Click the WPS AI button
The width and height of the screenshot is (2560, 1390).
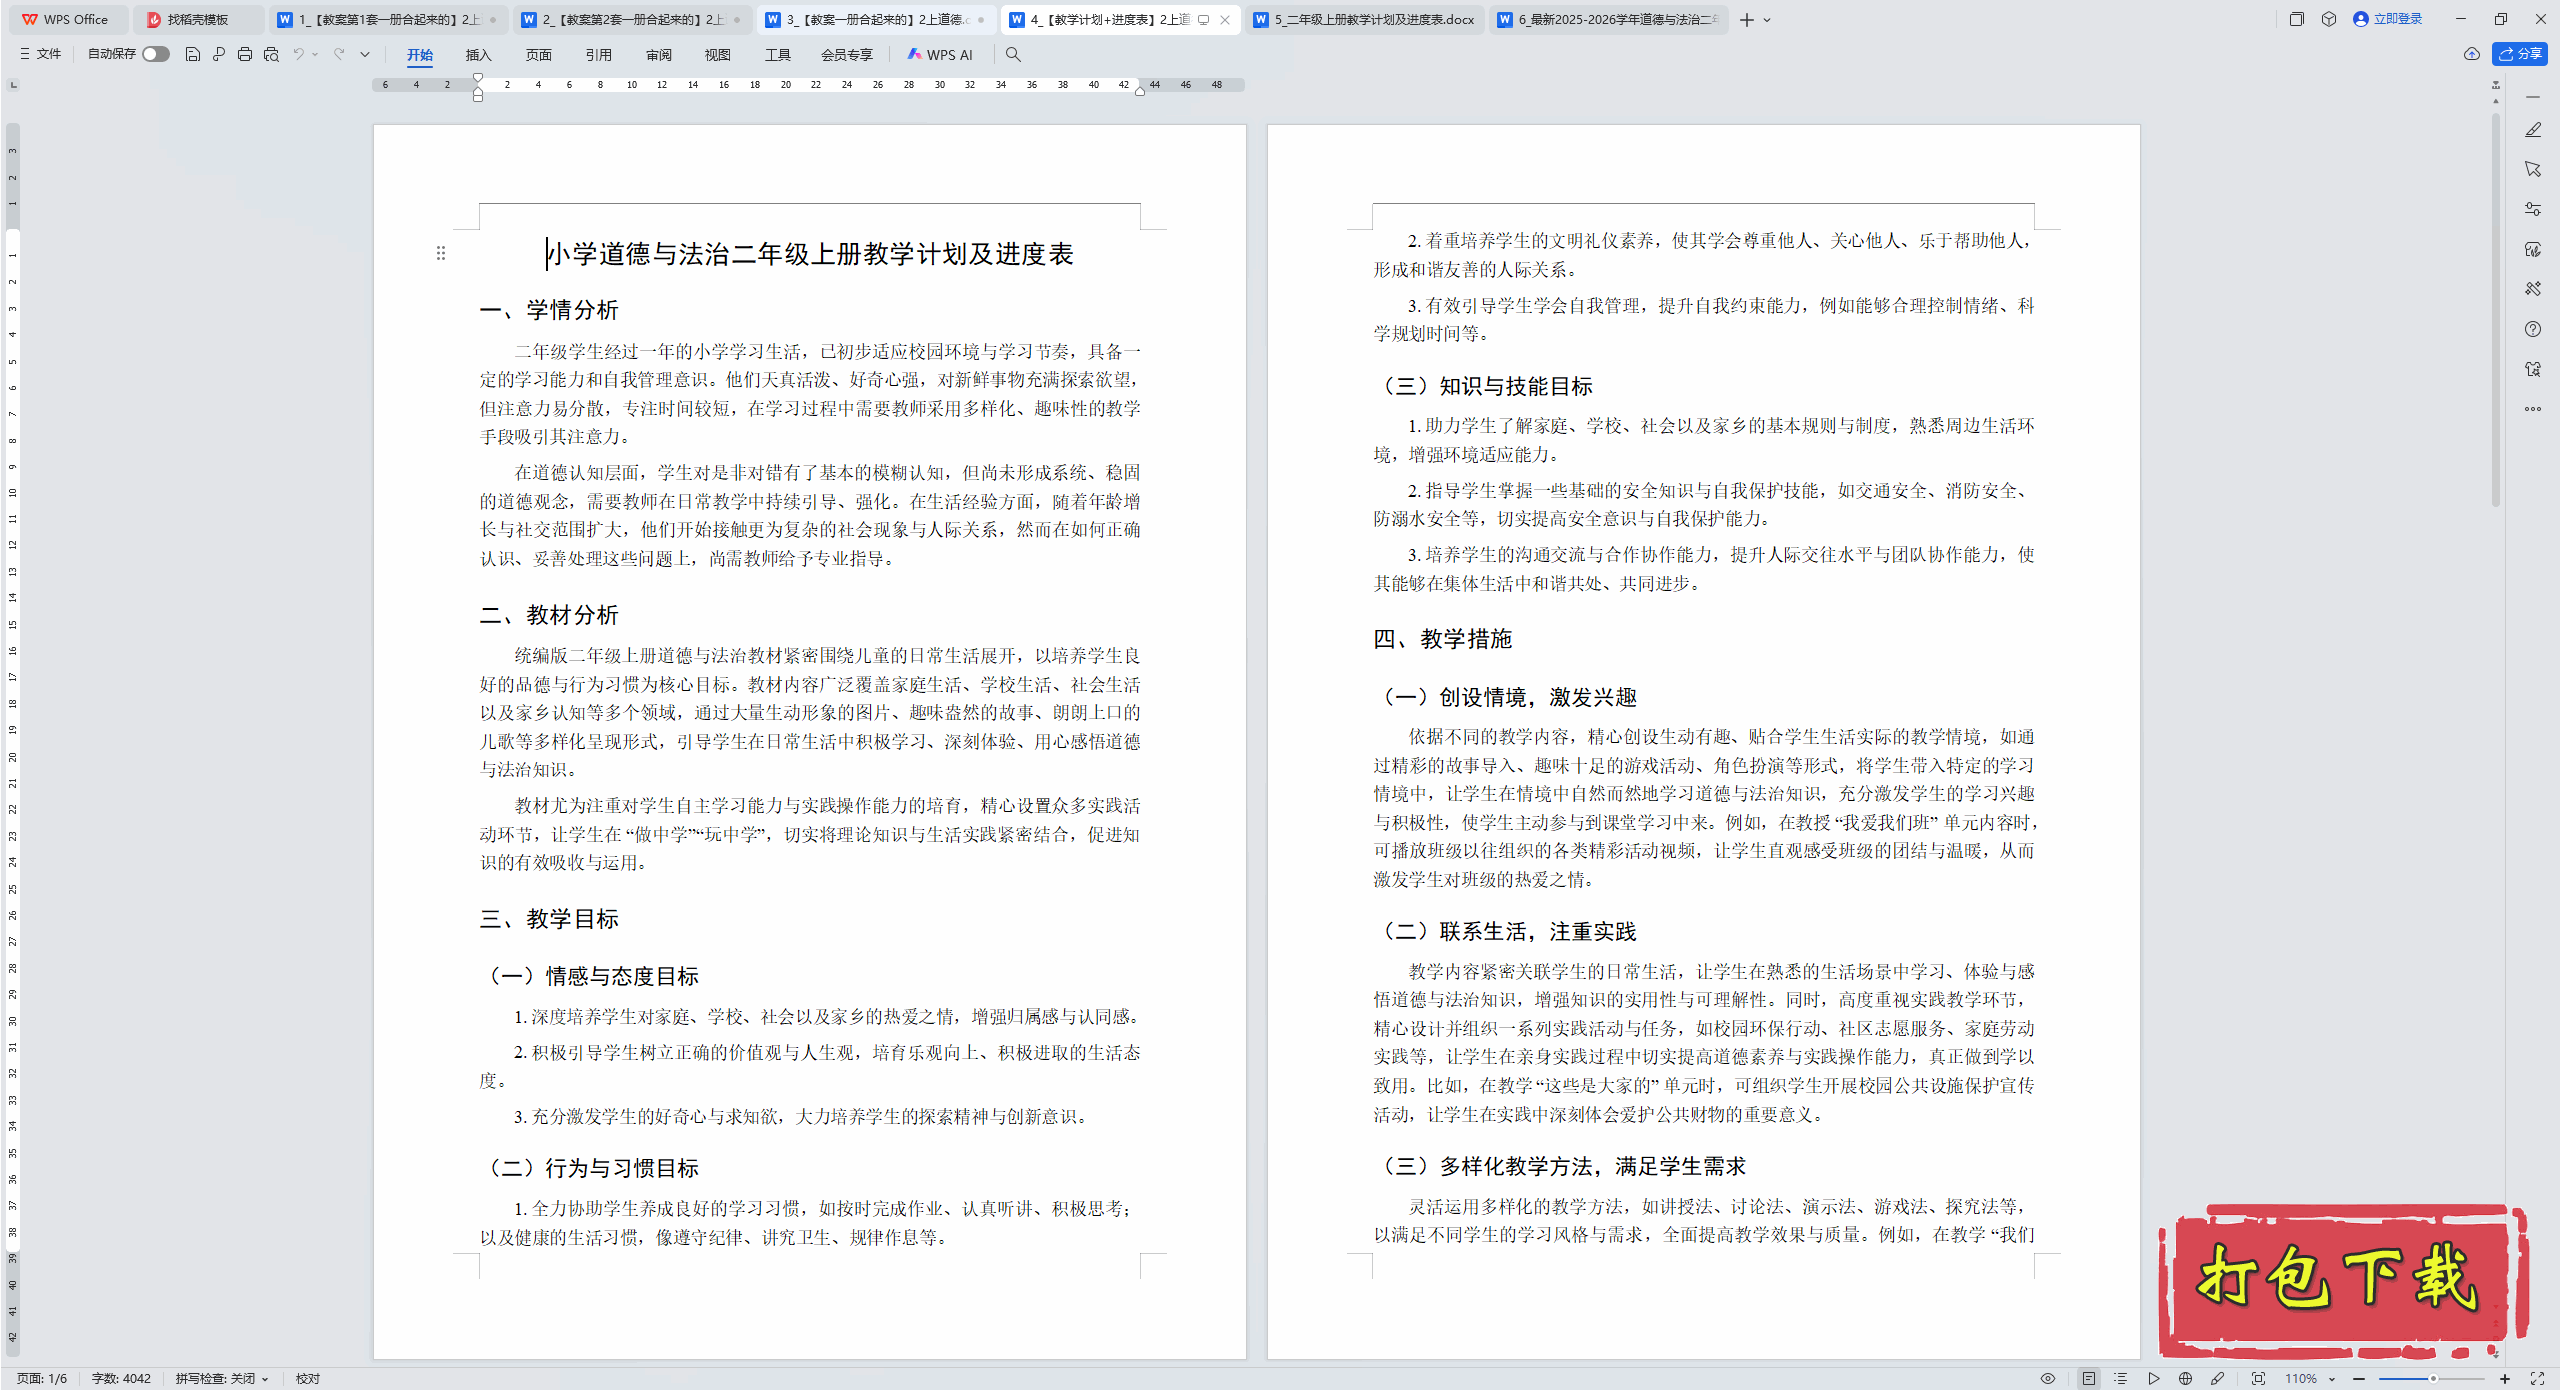click(x=940, y=54)
